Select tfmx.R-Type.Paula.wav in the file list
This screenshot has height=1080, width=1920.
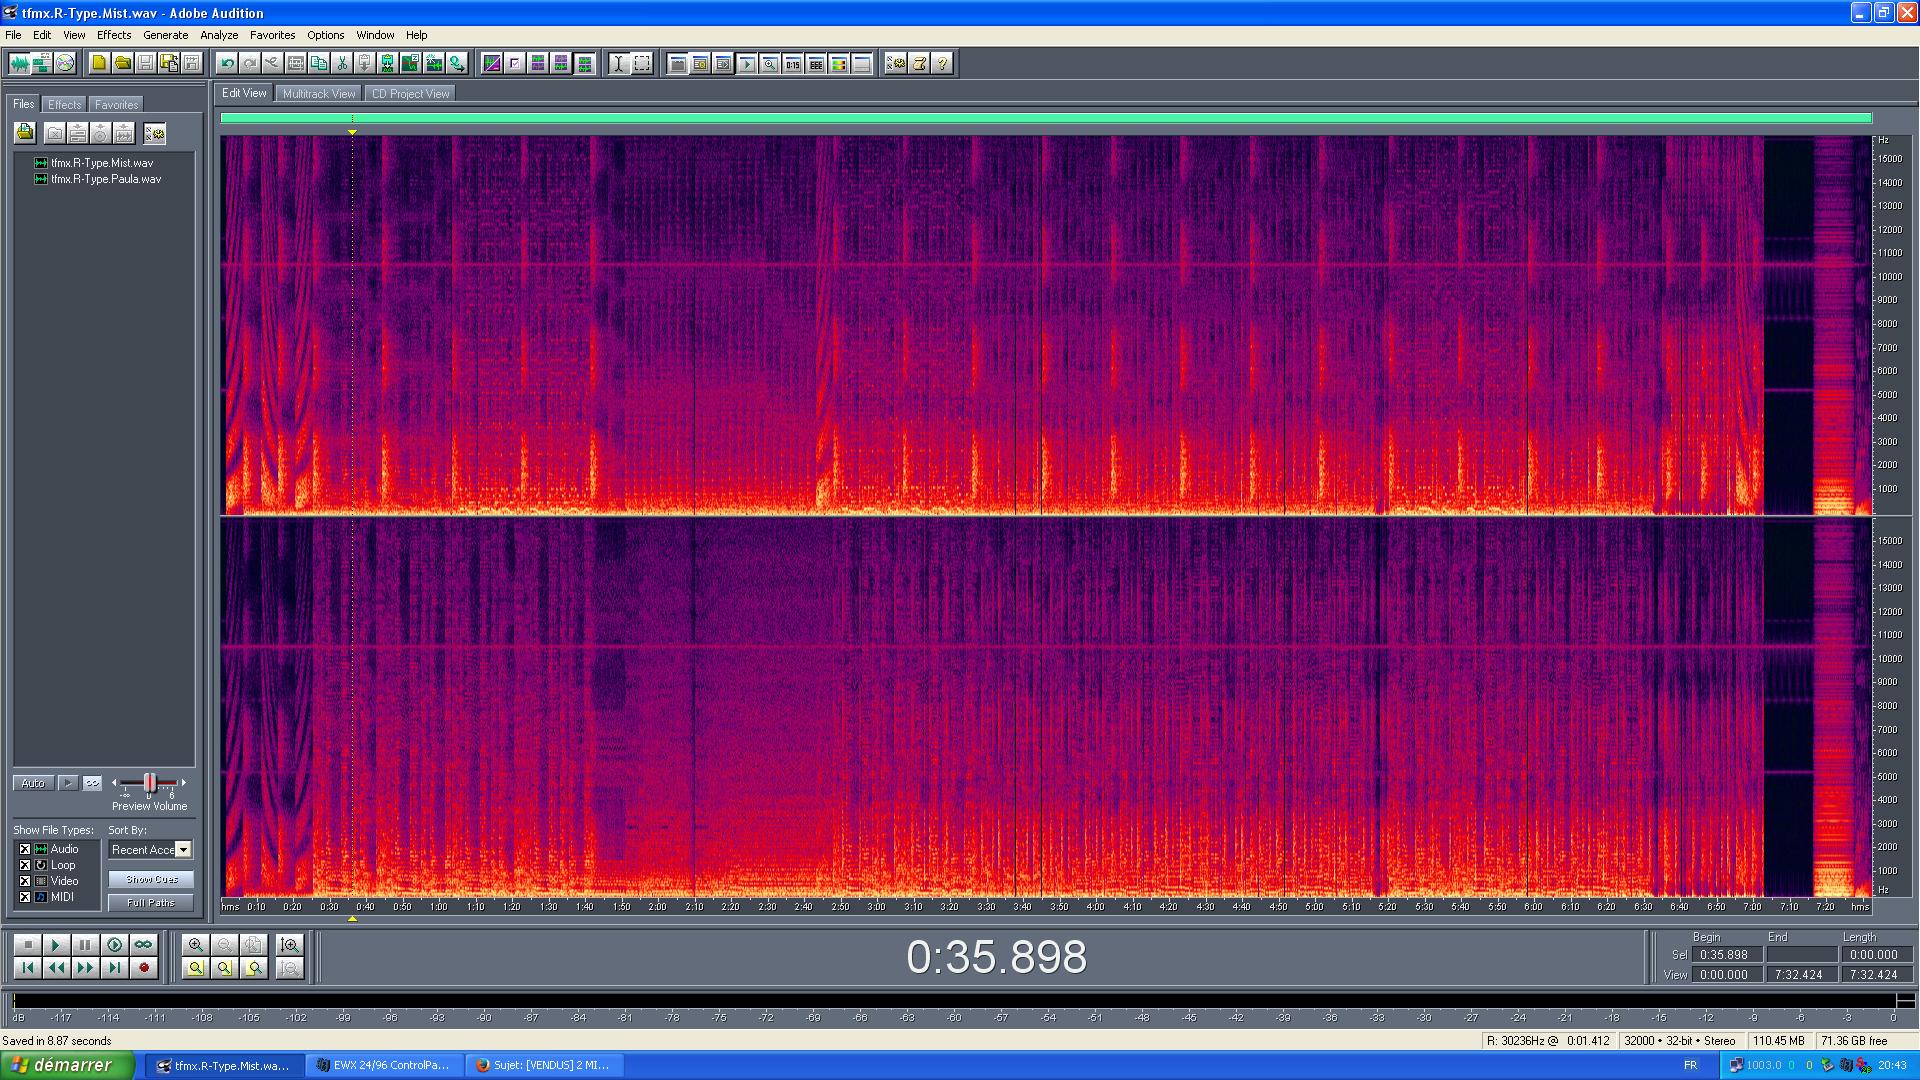(x=106, y=179)
